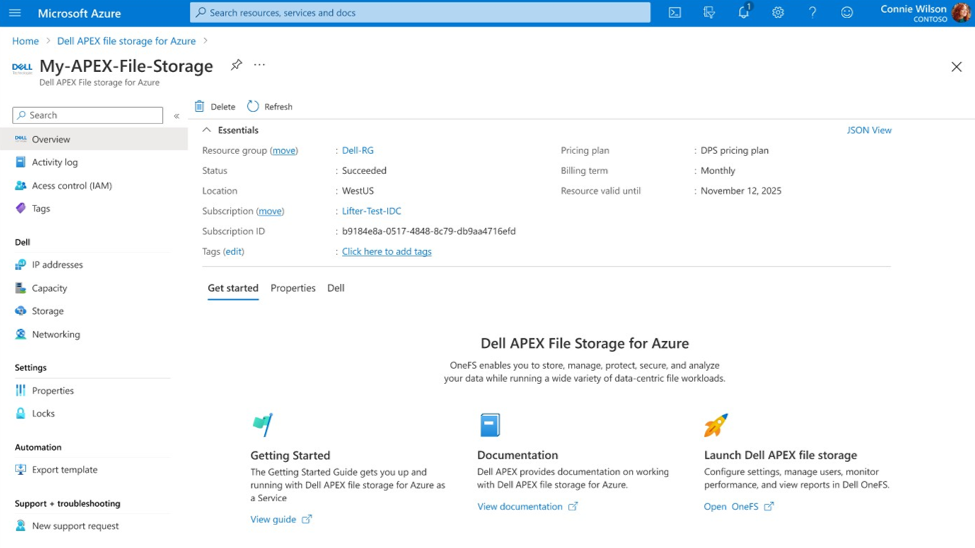
Task: Open Export template menu item
Action: (x=65, y=470)
